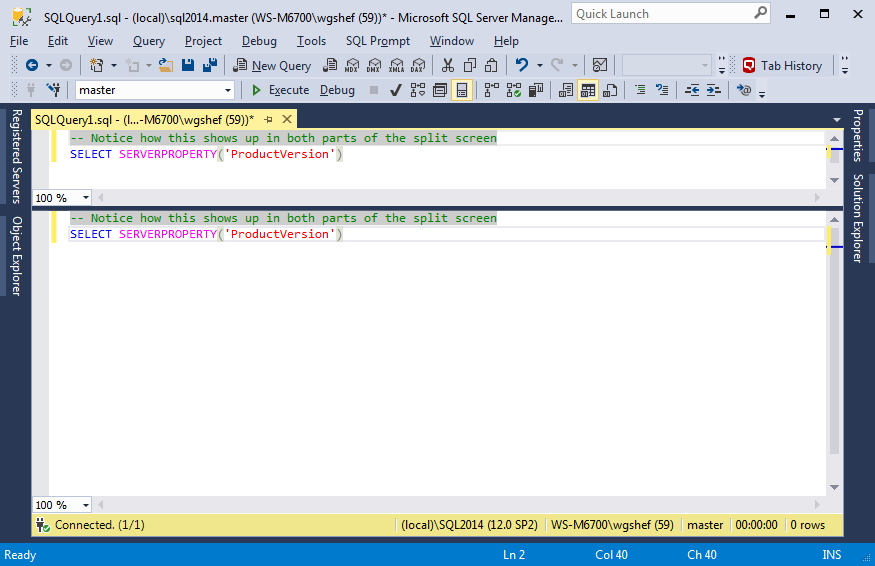
Task: Uncomment the selected lines
Action: 662,90
